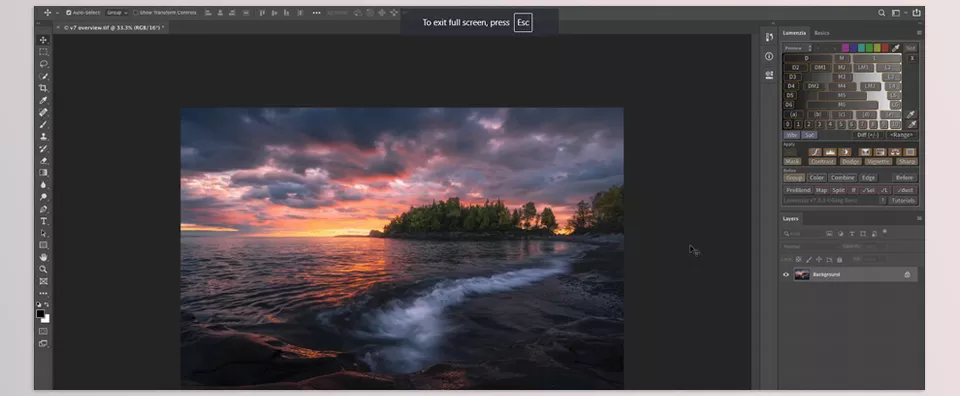This screenshot has height=396, width=960.
Task: Click the red color swatch in Lumenzia
Action: coord(885,48)
